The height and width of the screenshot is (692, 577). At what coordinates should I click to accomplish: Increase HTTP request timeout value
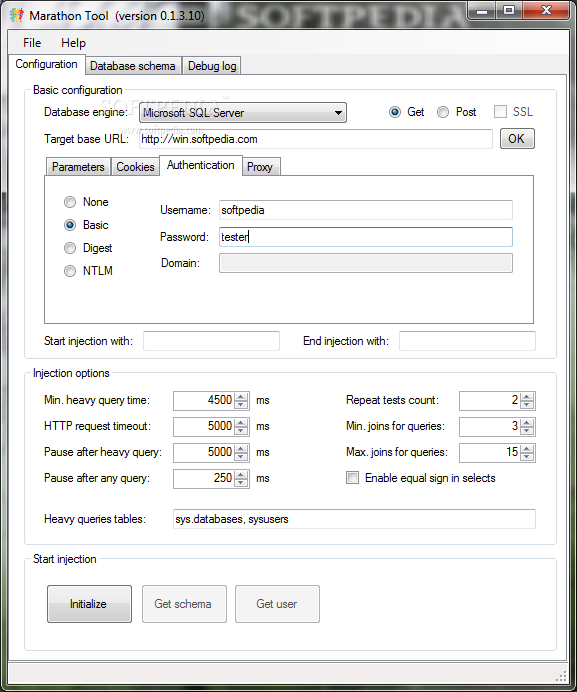click(x=241, y=422)
